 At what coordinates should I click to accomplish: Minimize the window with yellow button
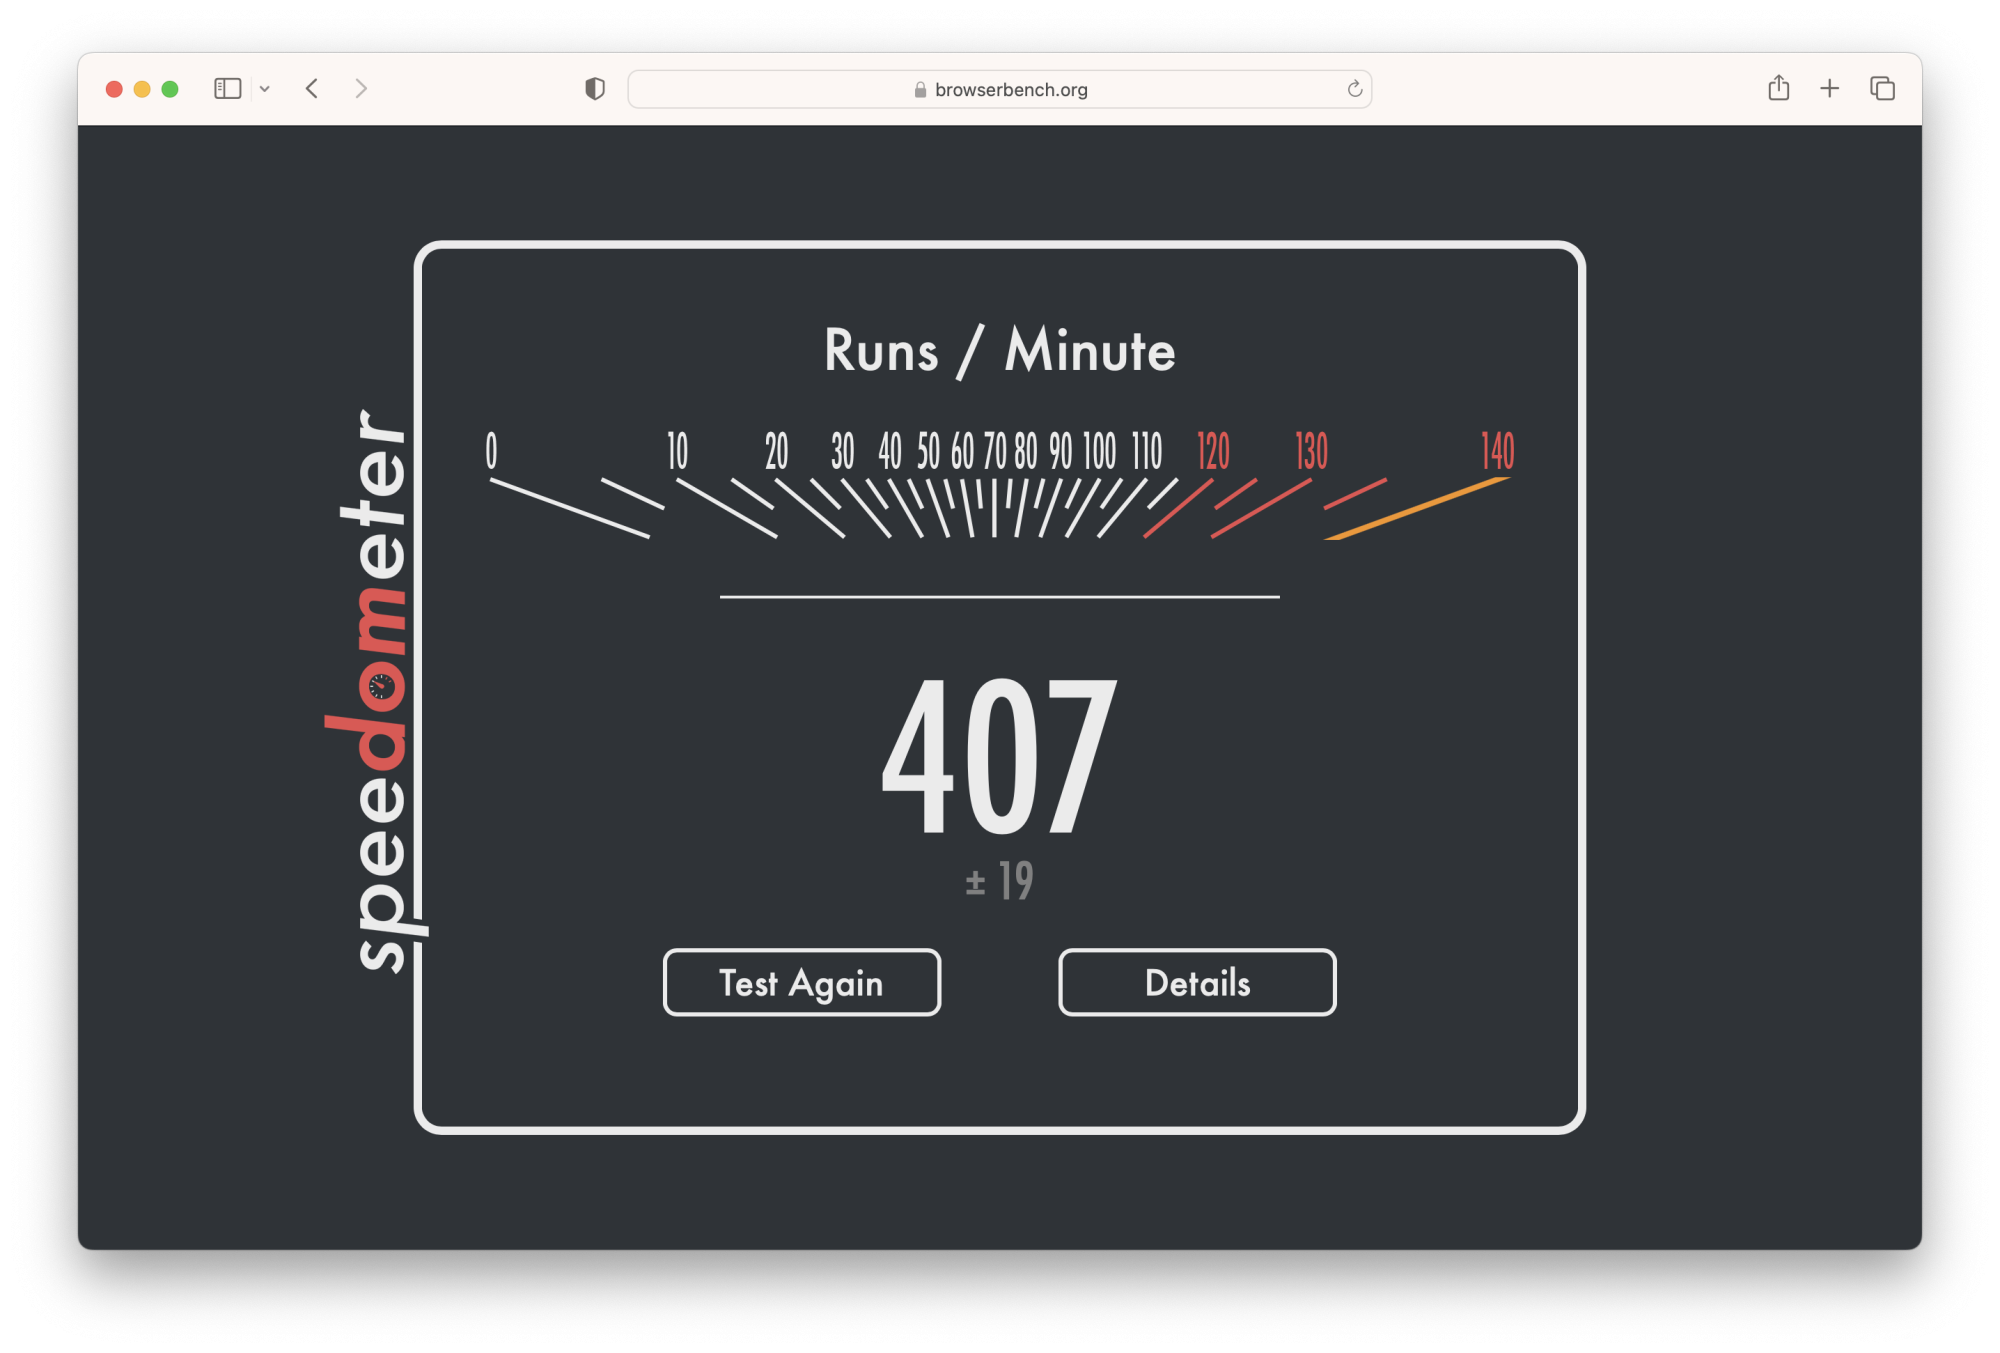click(142, 89)
